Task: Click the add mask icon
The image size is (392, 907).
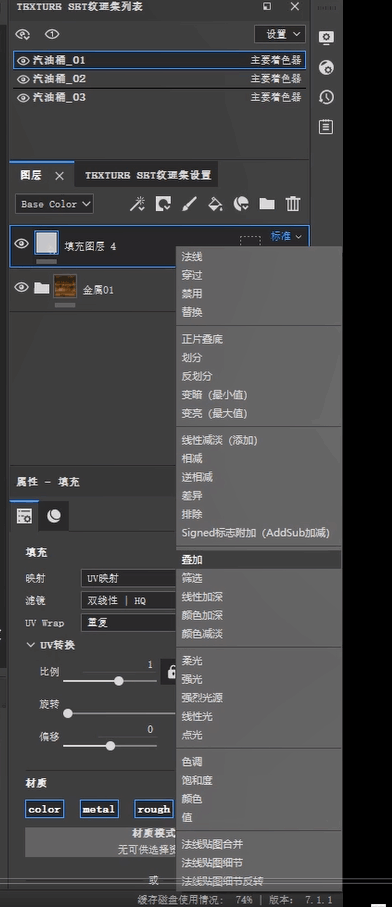Action: coord(163,204)
